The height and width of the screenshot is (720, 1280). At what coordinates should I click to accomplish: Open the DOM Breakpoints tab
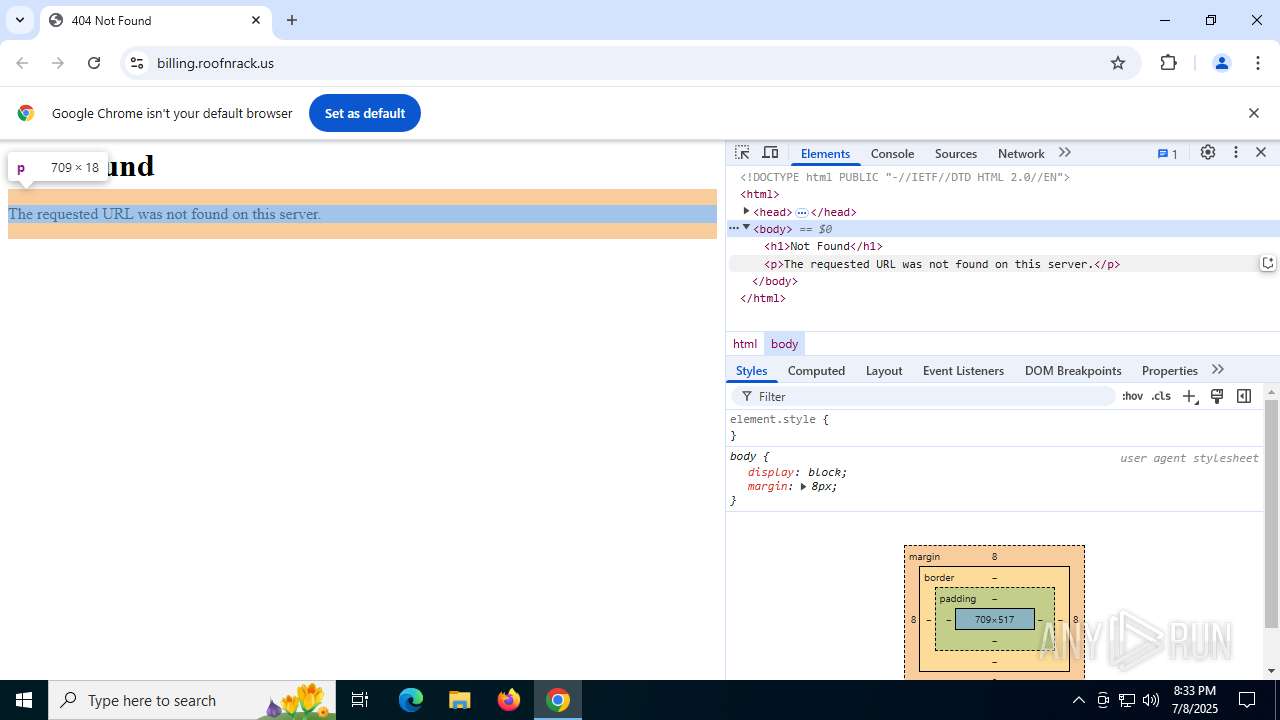point(1073,371)
